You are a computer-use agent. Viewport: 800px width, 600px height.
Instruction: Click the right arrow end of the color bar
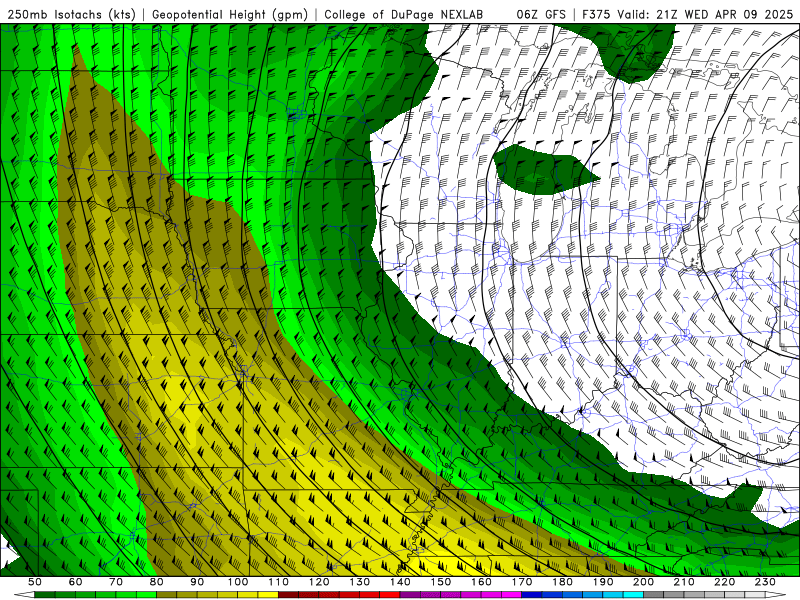pos(776,595)
